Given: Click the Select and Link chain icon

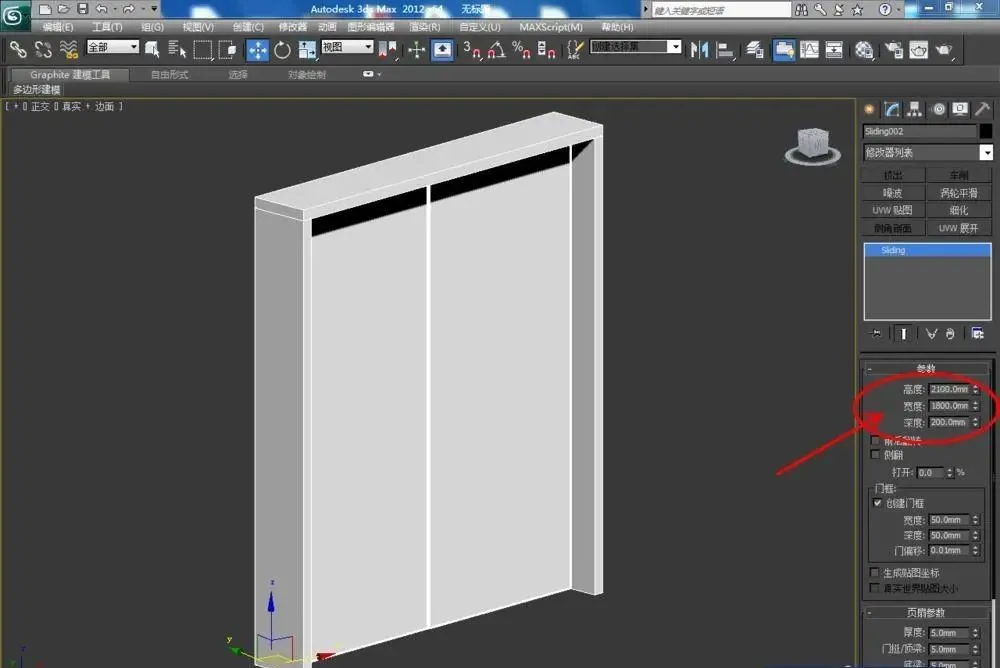Looking at the screenshot, I should coord(18,50).
